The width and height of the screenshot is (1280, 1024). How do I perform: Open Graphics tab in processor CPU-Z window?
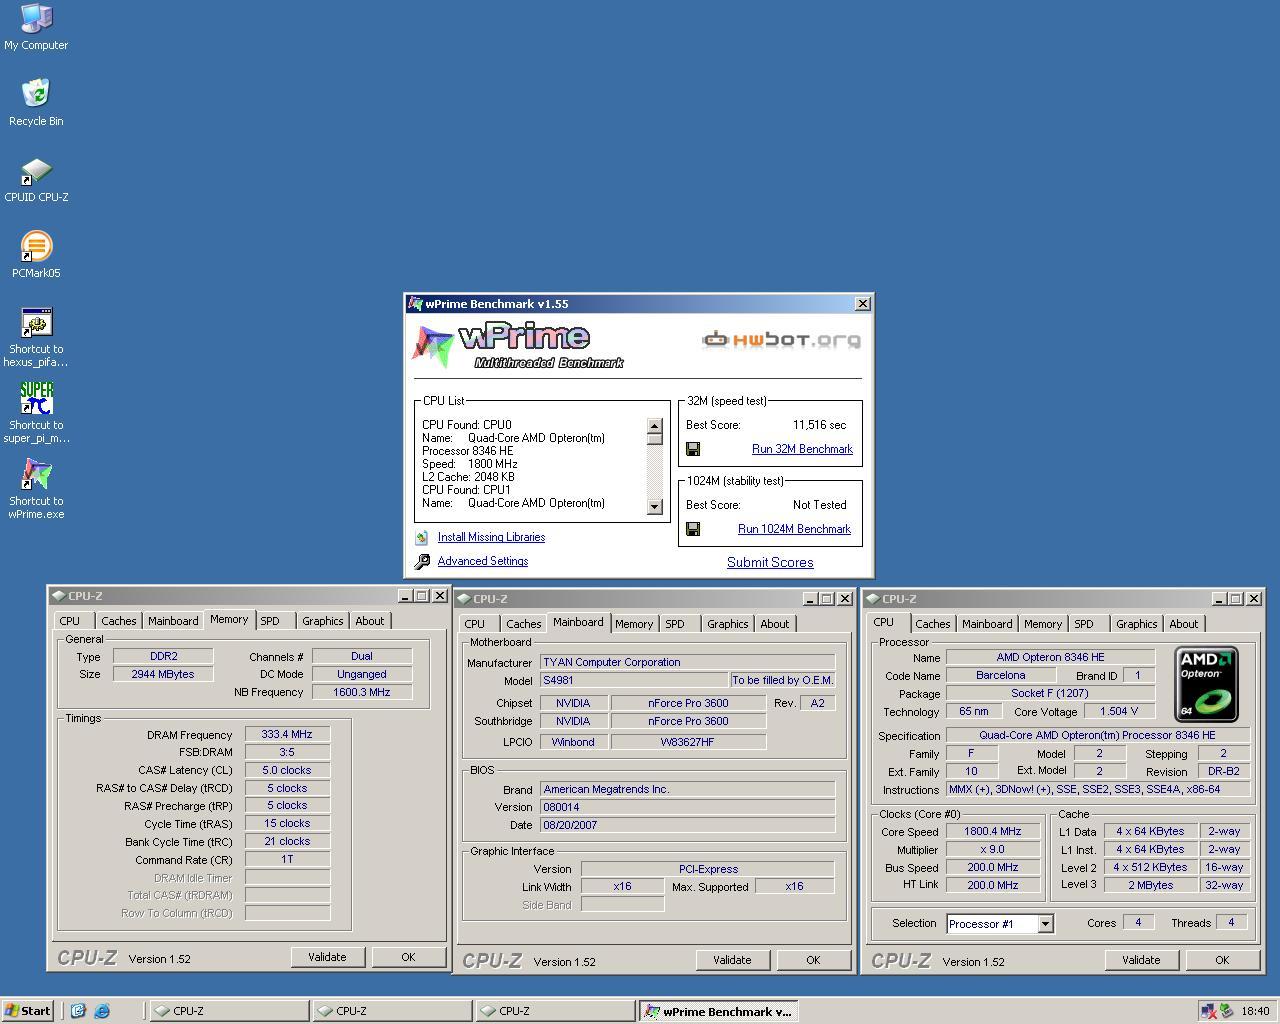pyautogui.click(x=1137, y=624)
